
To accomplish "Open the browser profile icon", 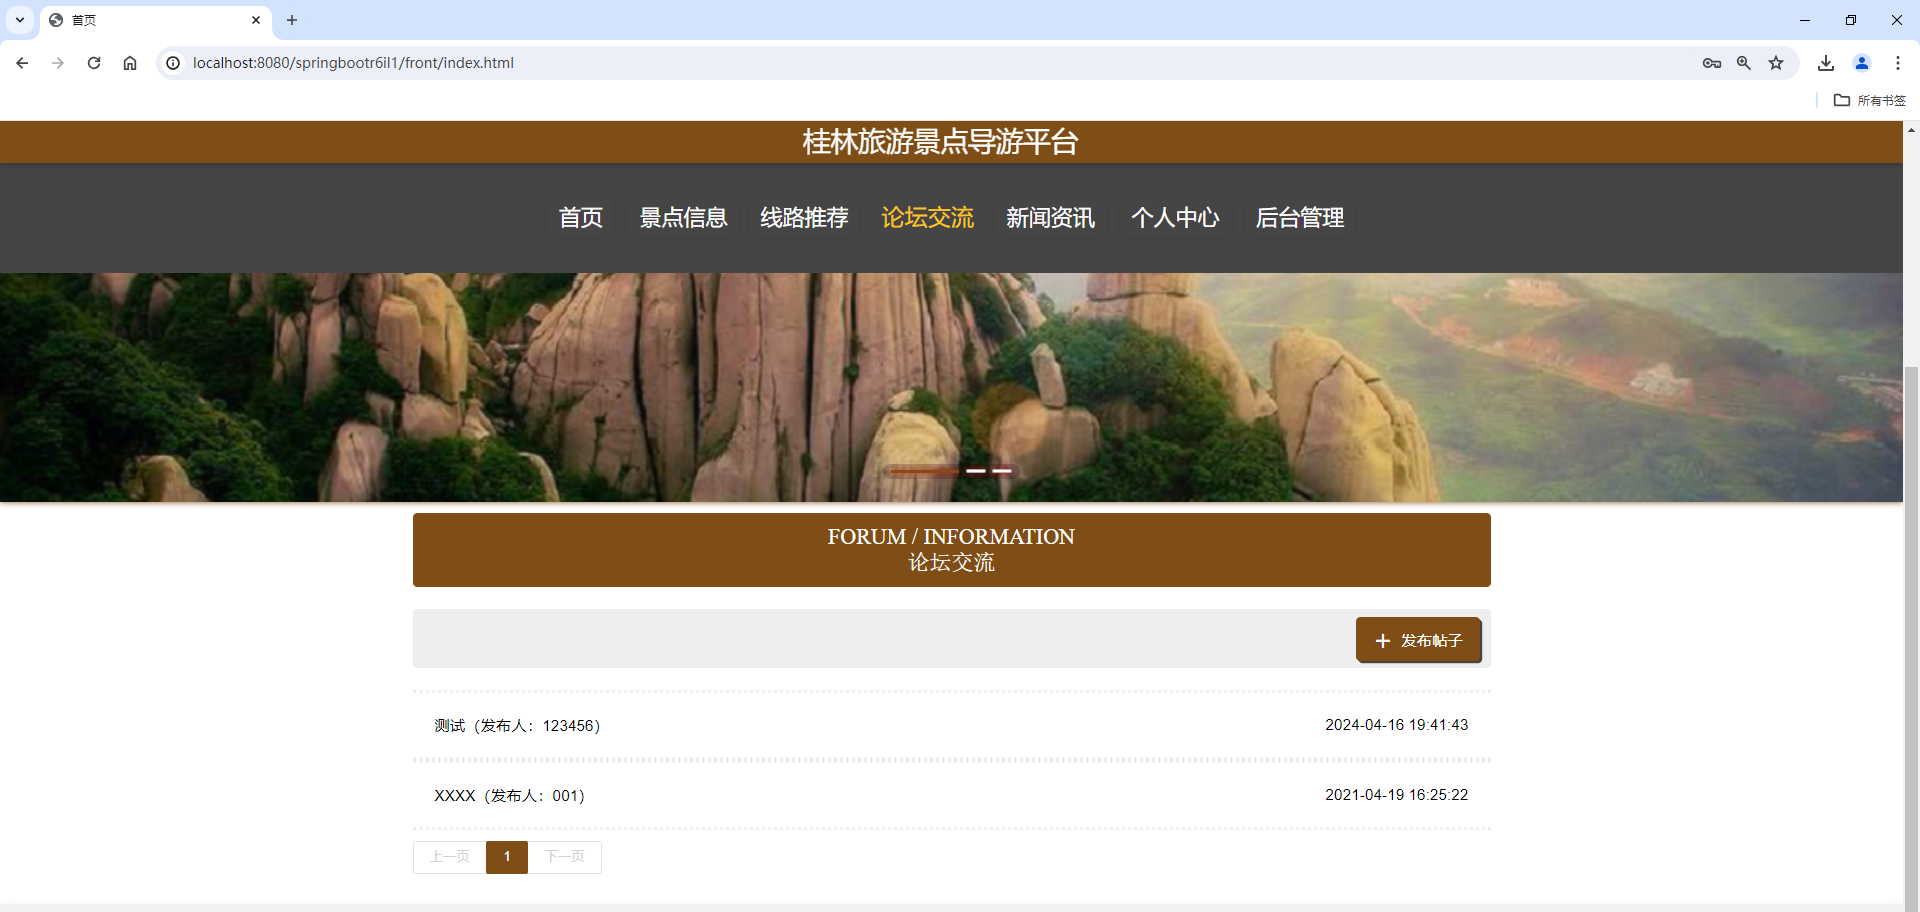I will (1862, 62).
